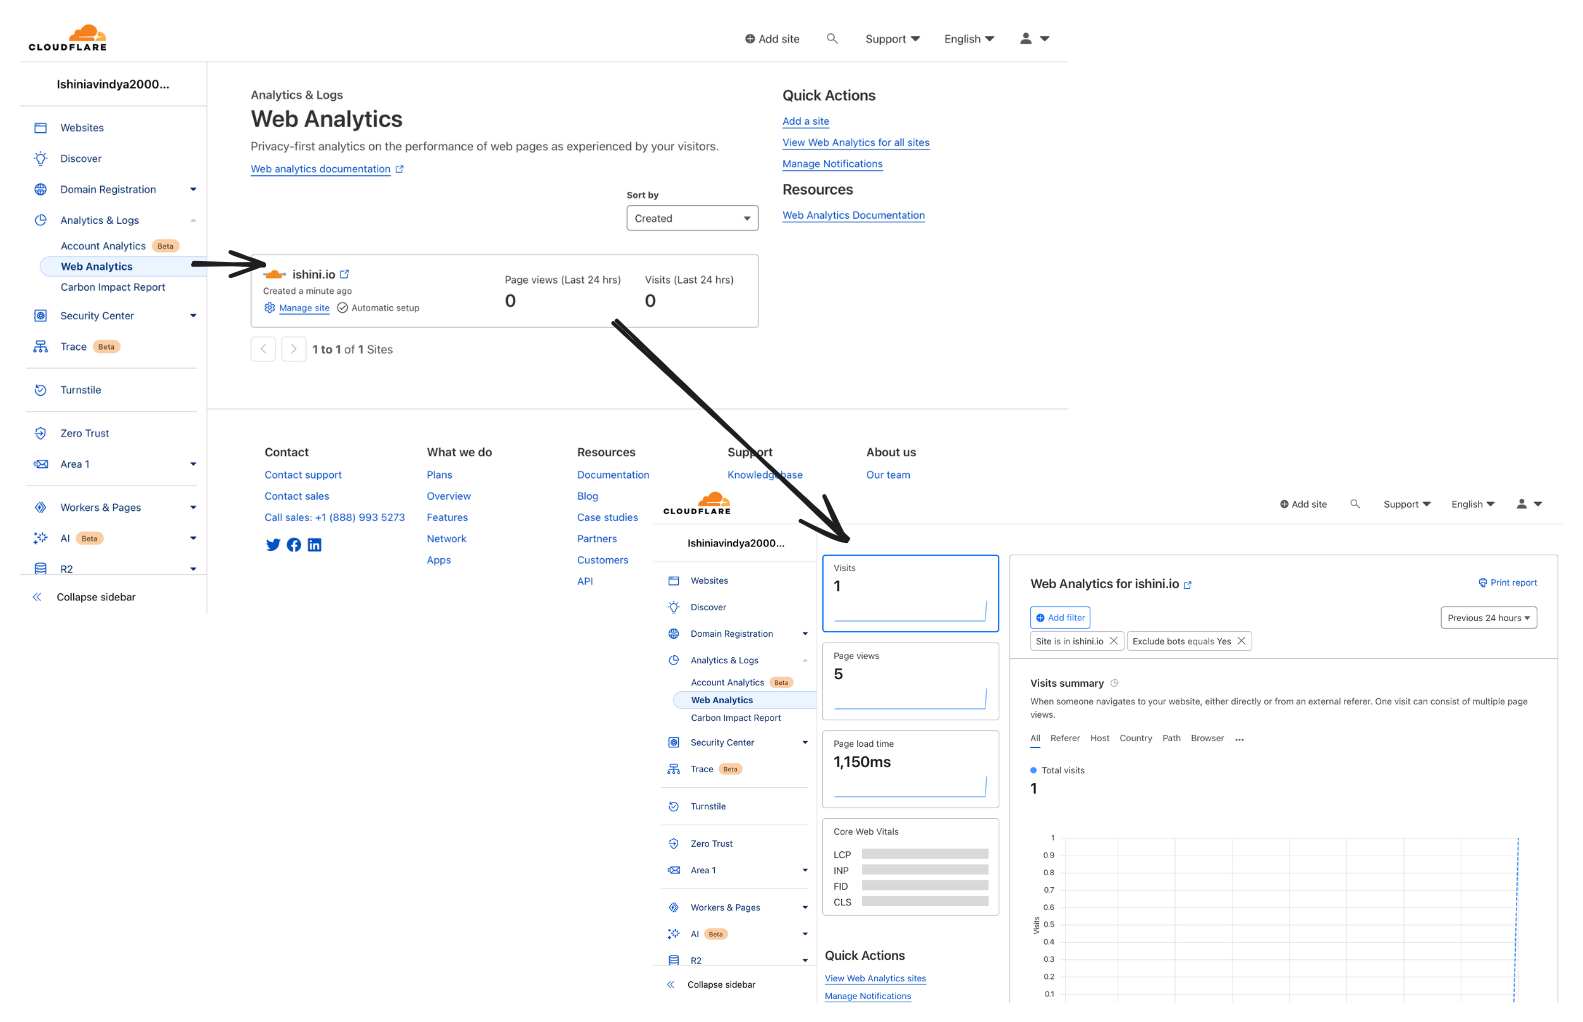
Task: Click Cloudflare logo in top-left dashboard
Action: [x=68, y=38]
